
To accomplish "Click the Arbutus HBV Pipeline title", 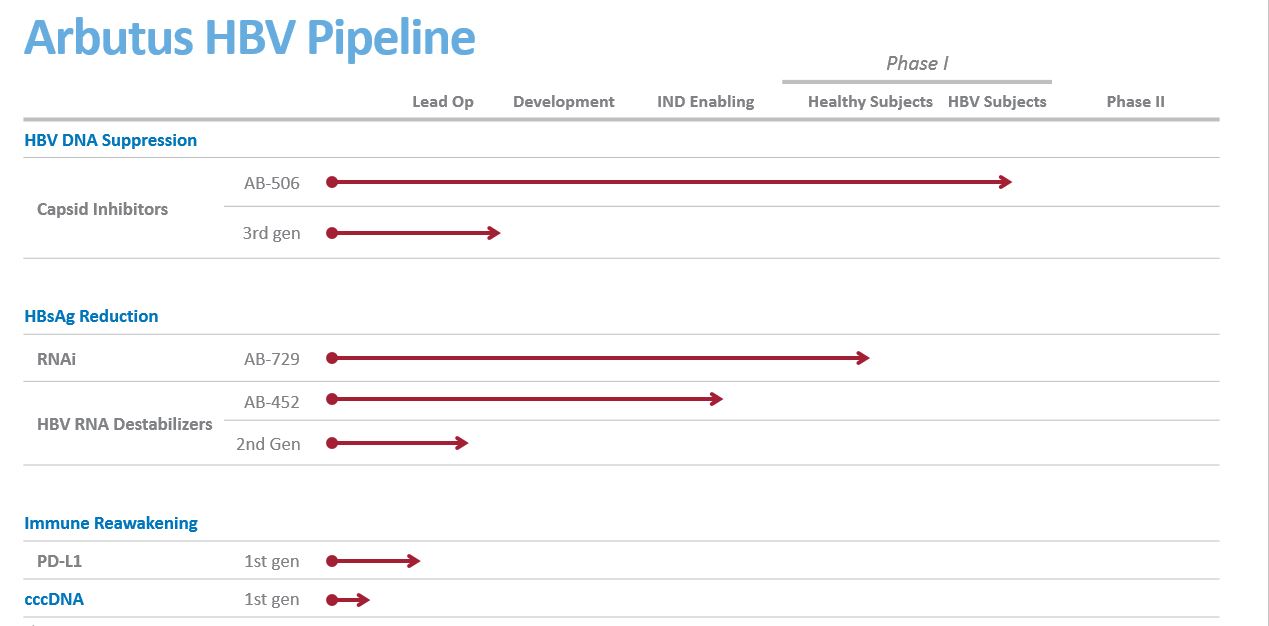I will [249, 38].
